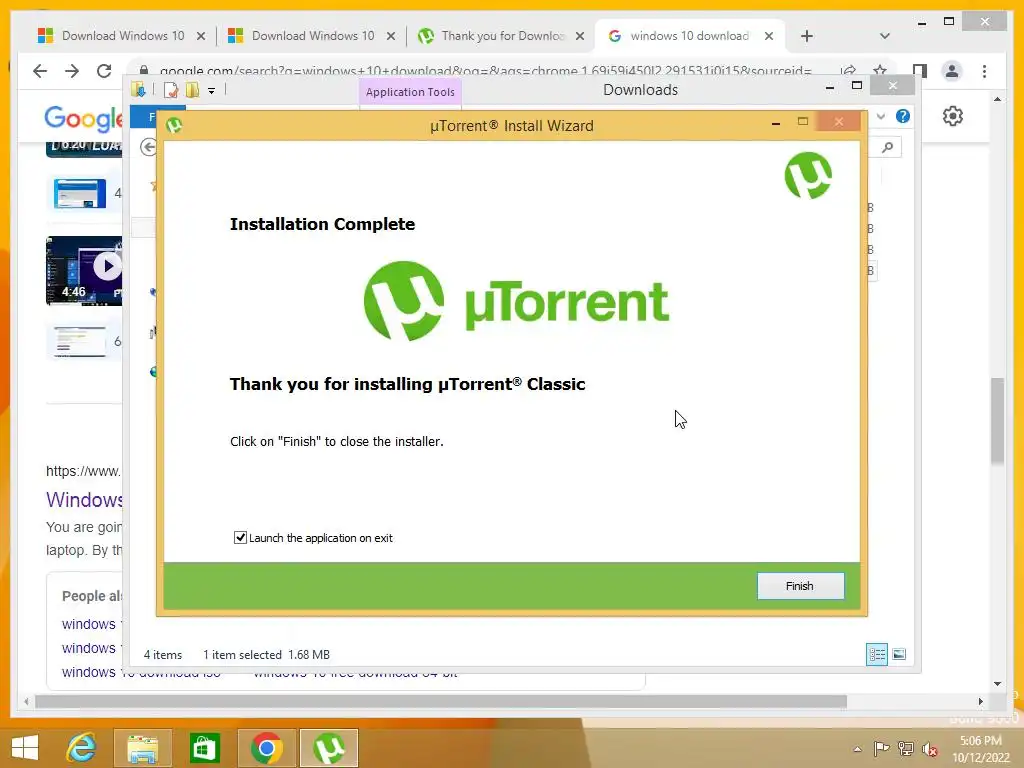Switch Downloads to large icons view
This screenshot has width=1024, height=768.
pyautogui.click(x=899, y=654)
